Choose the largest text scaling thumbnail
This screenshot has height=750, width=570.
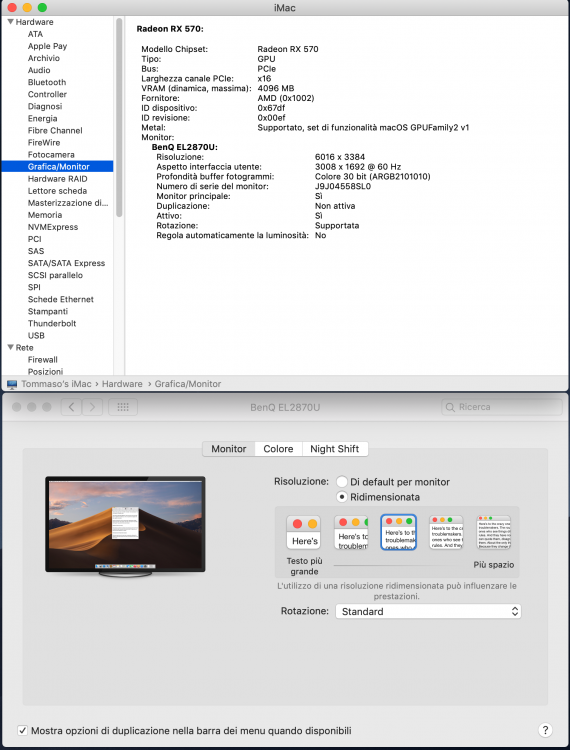tap(304, 532)
